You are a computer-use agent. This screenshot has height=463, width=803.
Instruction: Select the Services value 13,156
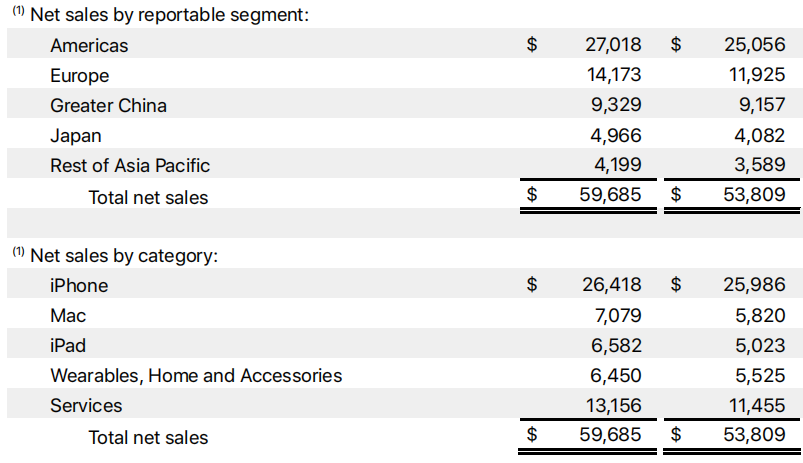pyautogui.click(x=610, y=405)
